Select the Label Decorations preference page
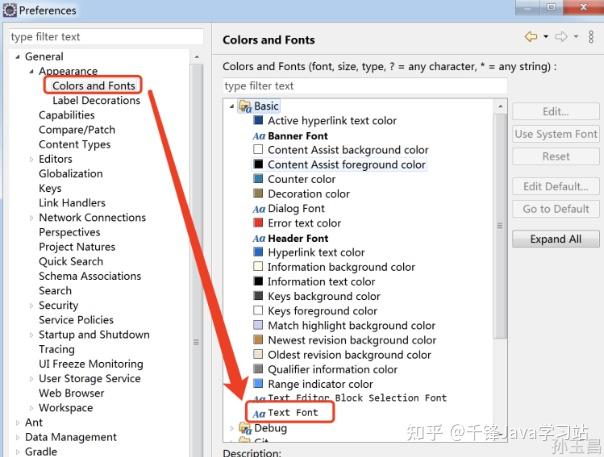The height and width of the screenshot is (457, 604). point(96,101)
